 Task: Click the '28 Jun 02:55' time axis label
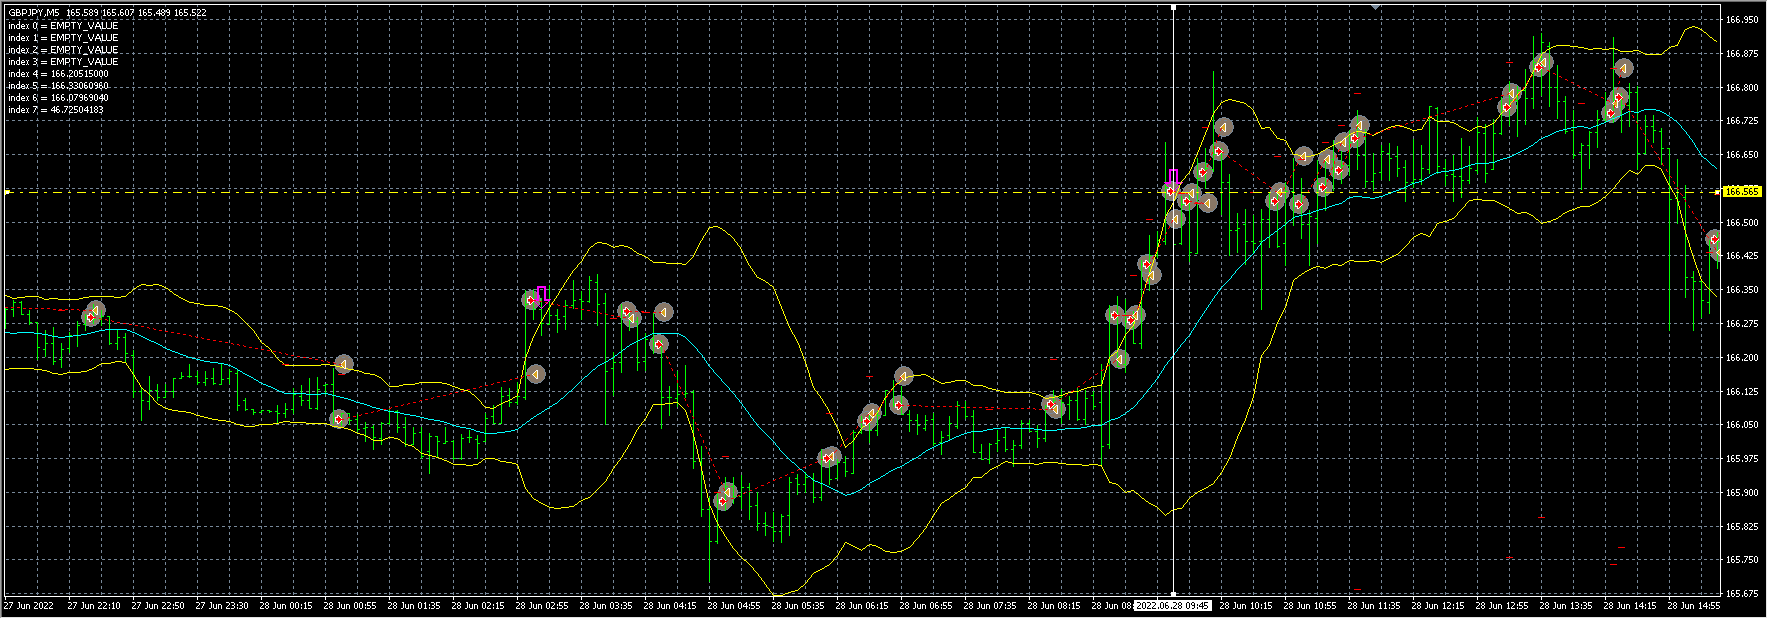pyautogui.click(x=542, y=605)
